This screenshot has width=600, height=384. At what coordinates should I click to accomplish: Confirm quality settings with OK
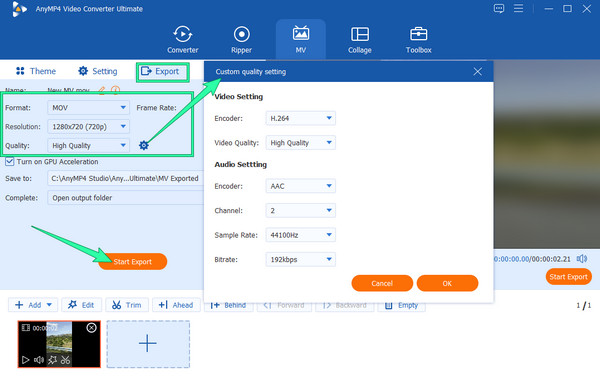(447, 283)
